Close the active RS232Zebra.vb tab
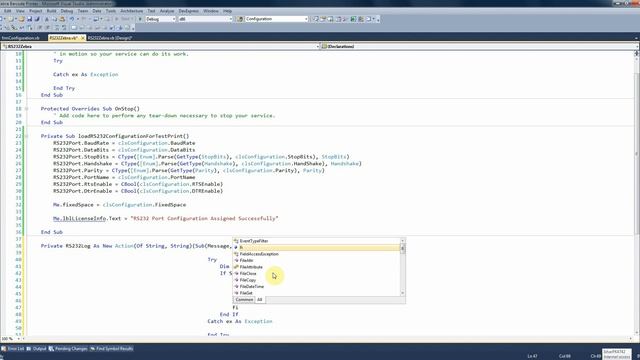The height and width of the screenshot is (360, 640). tap(82, 38)
